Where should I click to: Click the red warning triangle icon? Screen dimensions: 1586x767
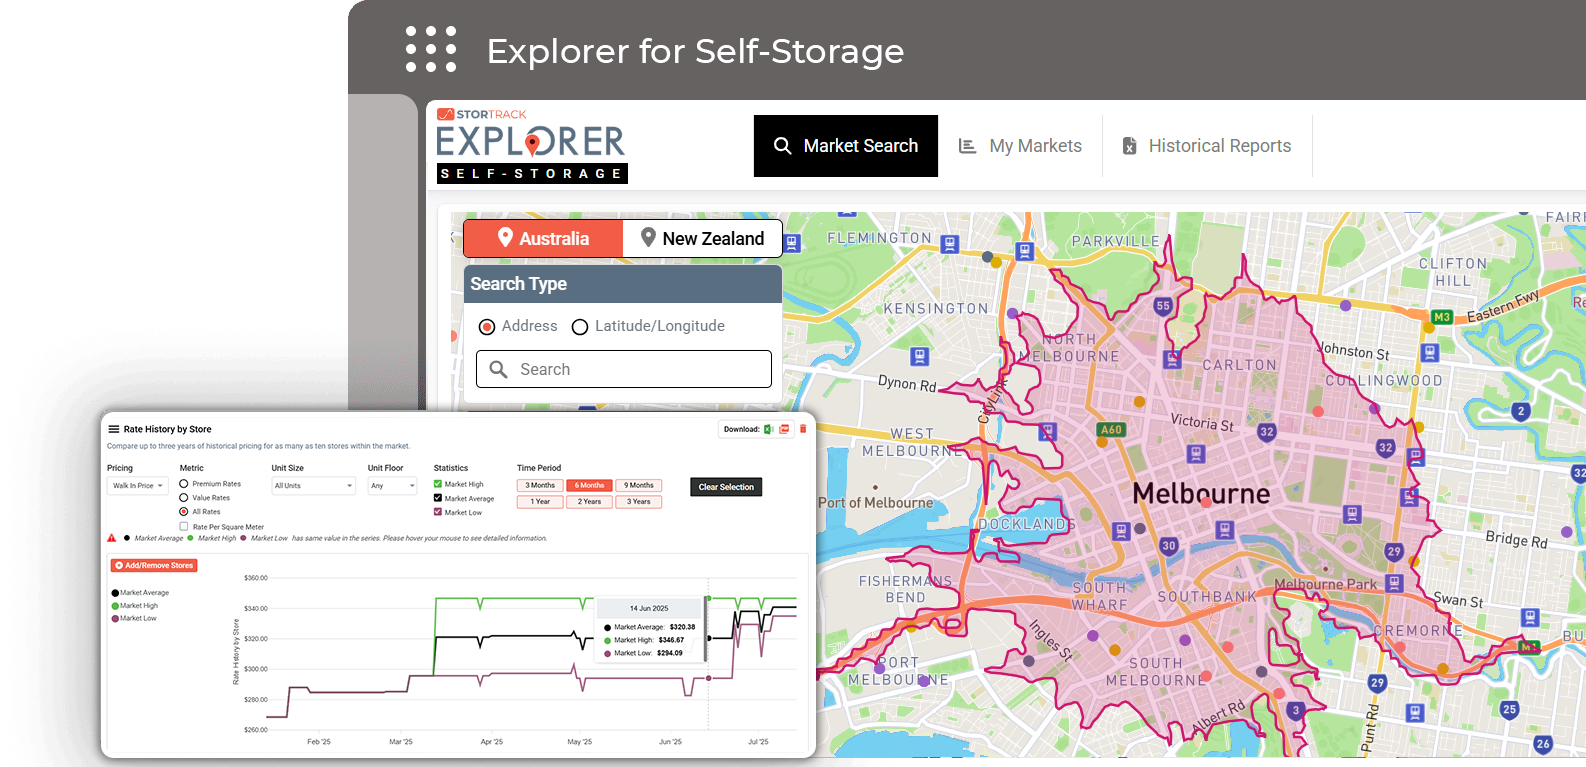point(112,538)
